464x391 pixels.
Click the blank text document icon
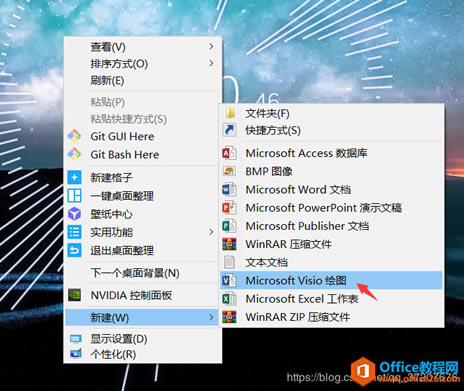[x=229, y=262]
